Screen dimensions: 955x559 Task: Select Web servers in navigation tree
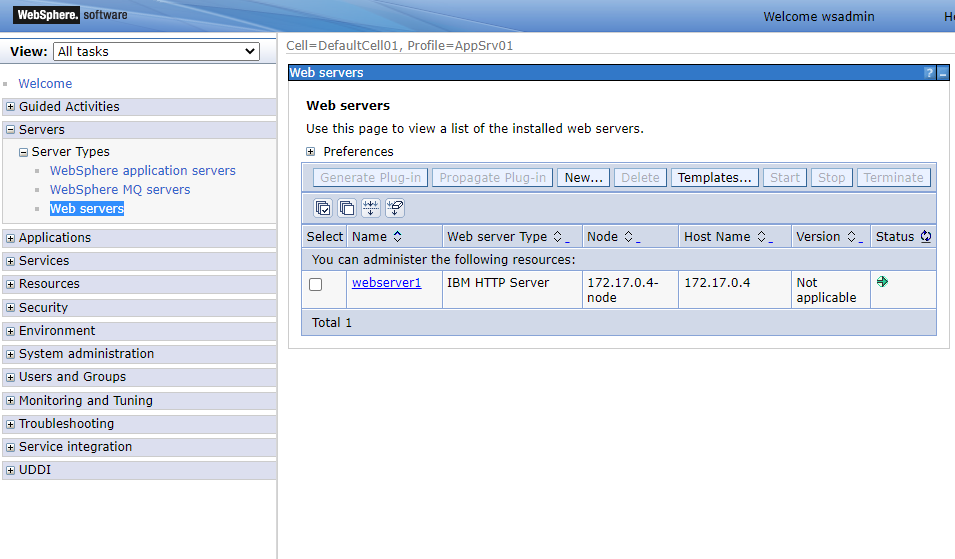click(x=86, y=208)
